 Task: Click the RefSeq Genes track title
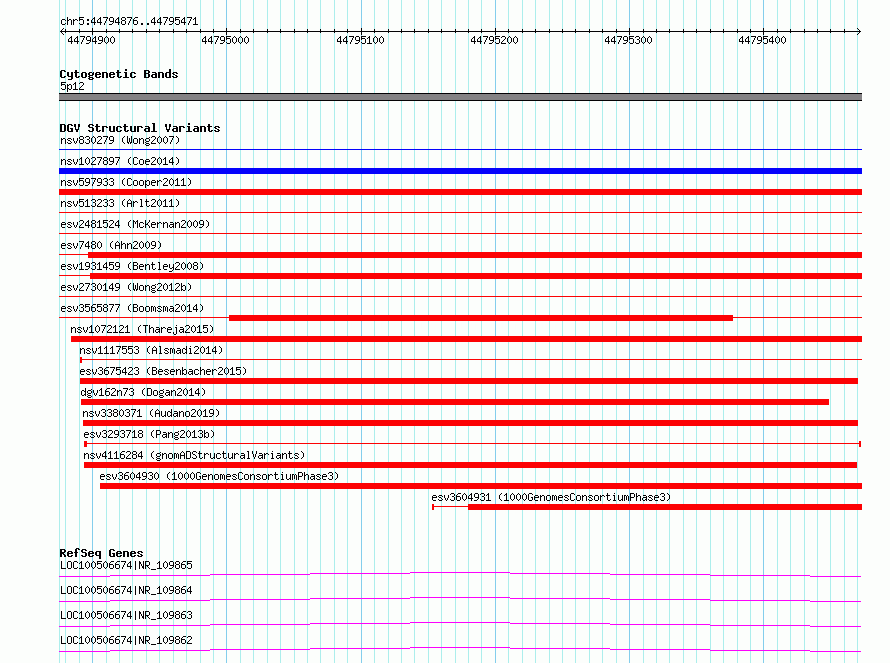pos(101,553)
